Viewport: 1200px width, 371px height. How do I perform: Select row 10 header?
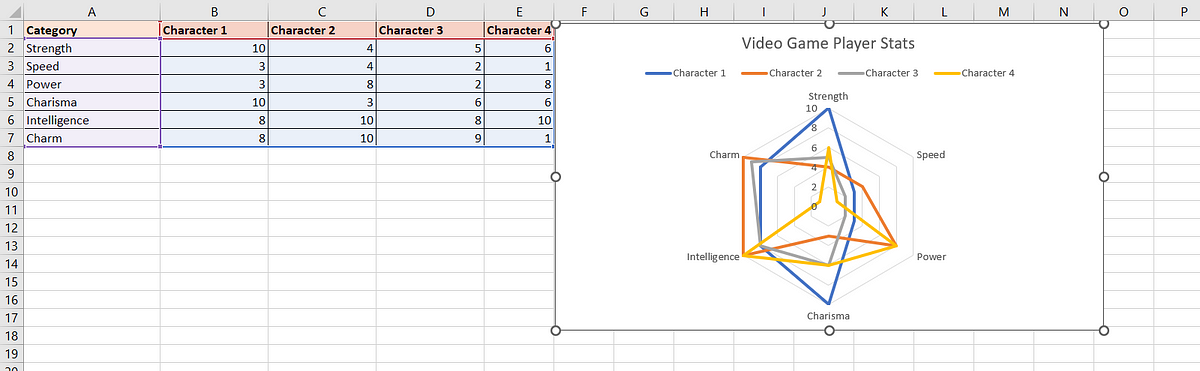tap(11, 192)
